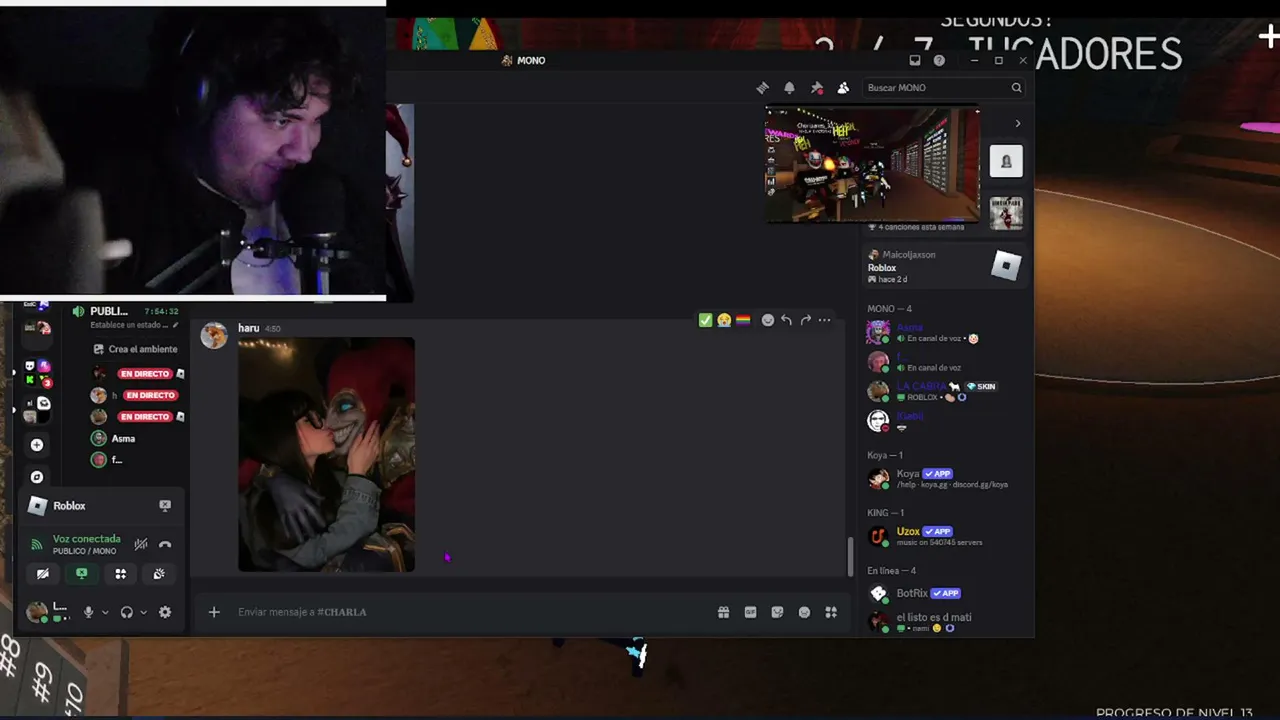Click the magnifier icon in search box
The image size is (1280, 720).
point(1016,88)
